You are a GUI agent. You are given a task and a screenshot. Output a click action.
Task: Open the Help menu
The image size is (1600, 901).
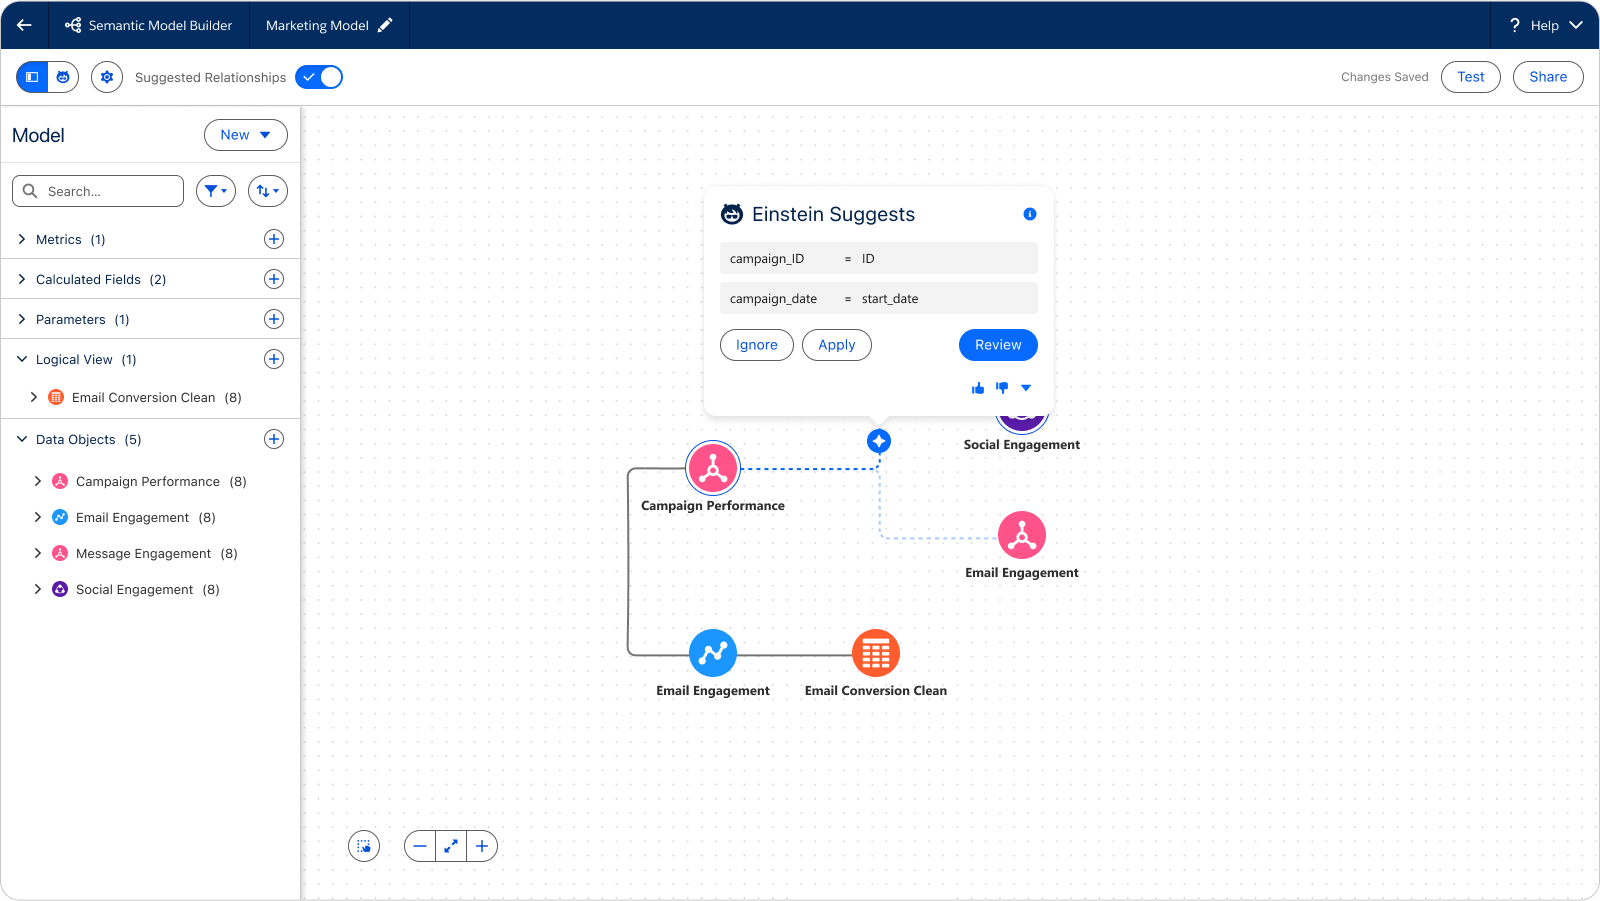click(x=1545, y=25)
